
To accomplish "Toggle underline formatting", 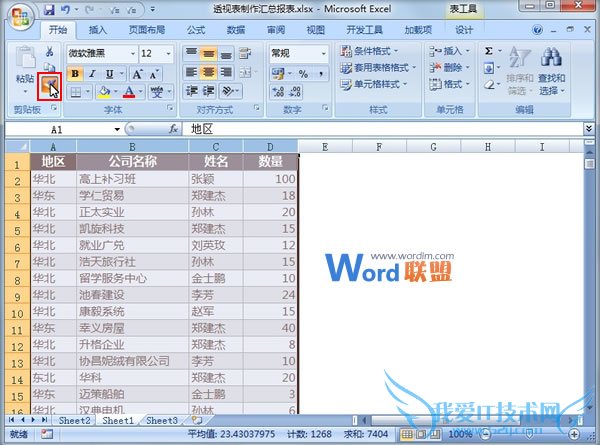I will 109,74.
